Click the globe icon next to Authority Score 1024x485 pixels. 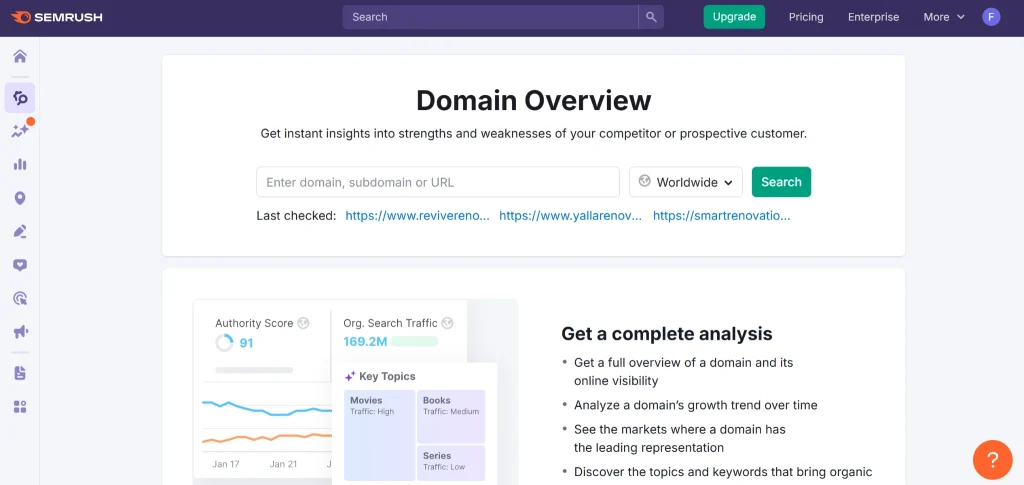click(303, 322)
